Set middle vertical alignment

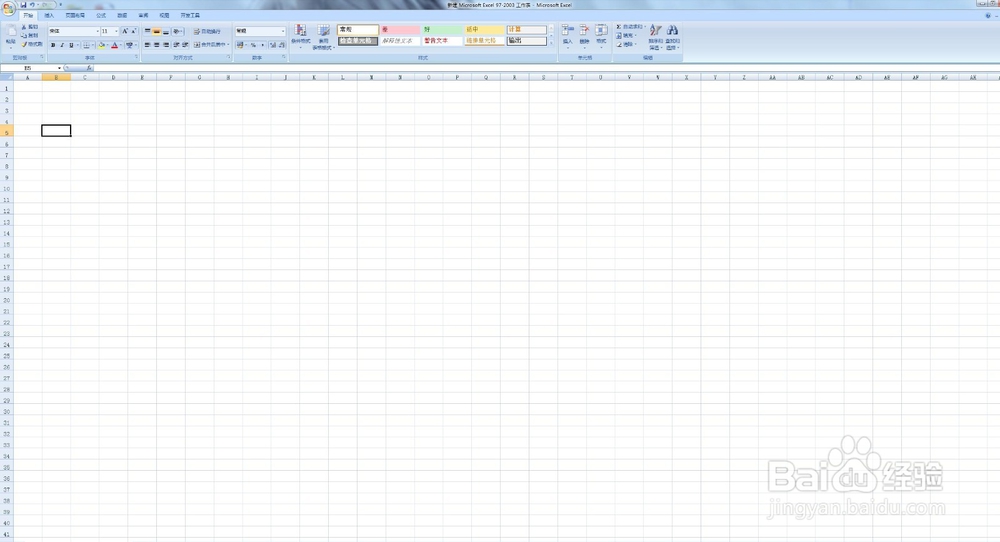point(156,31)
